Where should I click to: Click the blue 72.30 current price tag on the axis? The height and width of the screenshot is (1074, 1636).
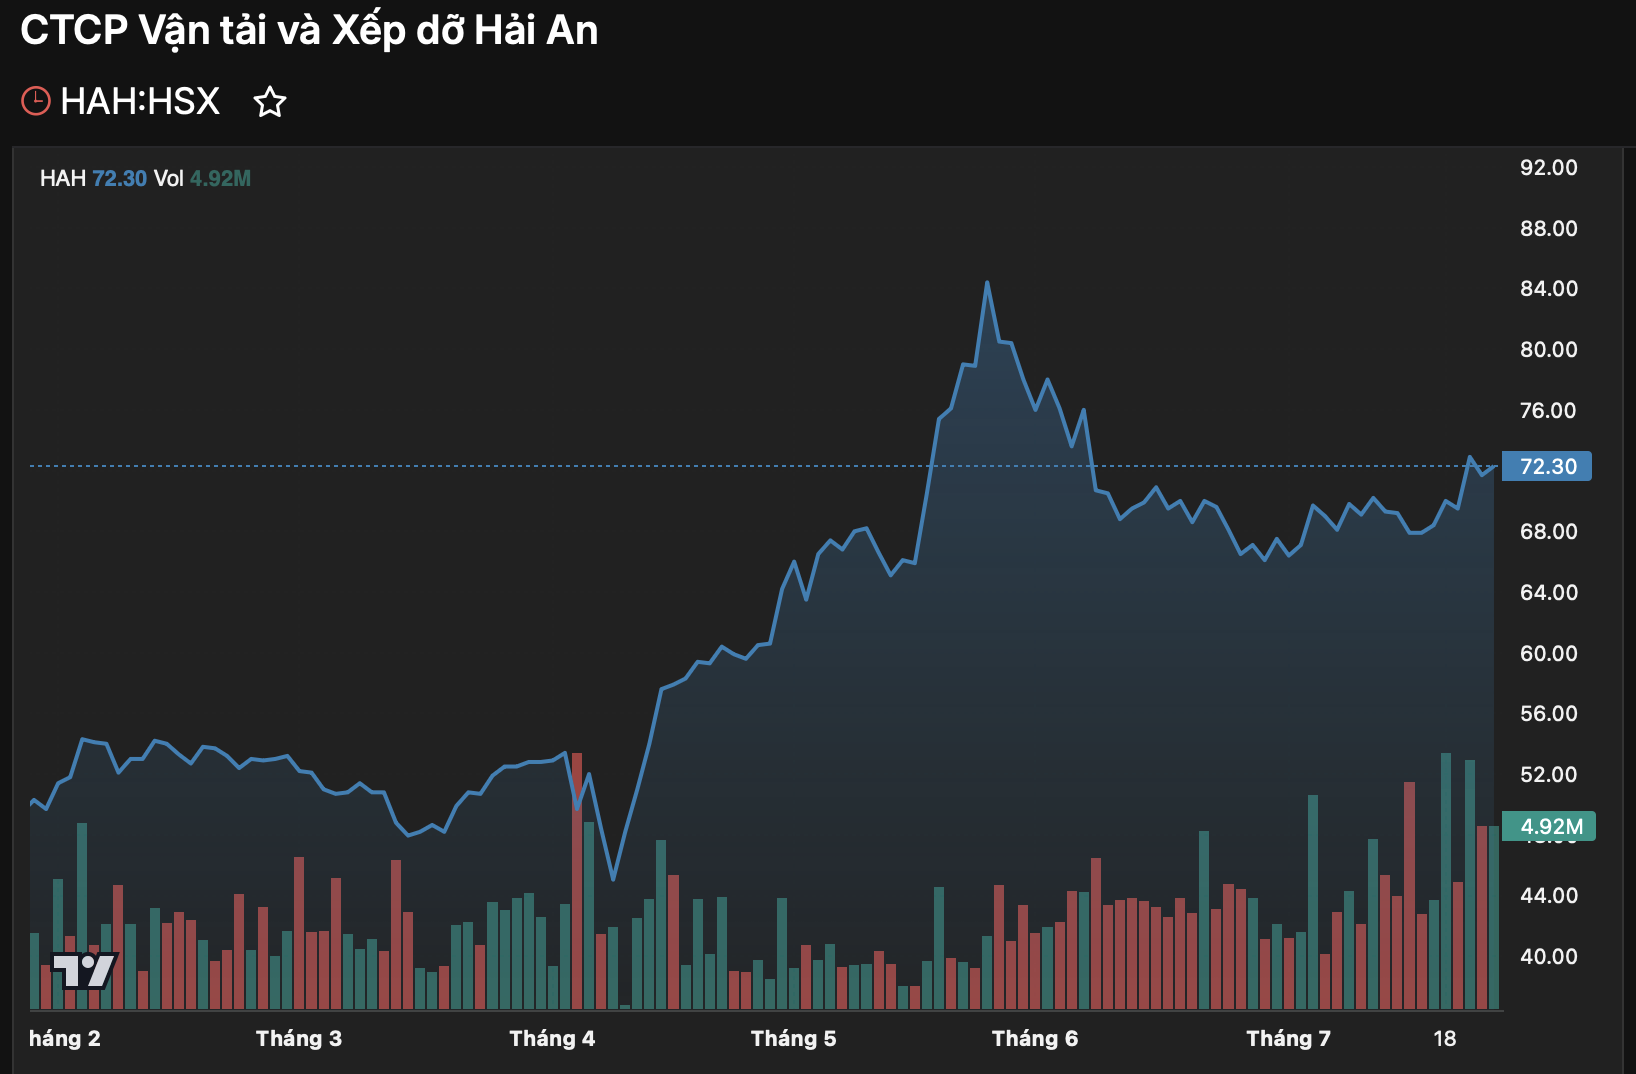[x=1548, y=466]
